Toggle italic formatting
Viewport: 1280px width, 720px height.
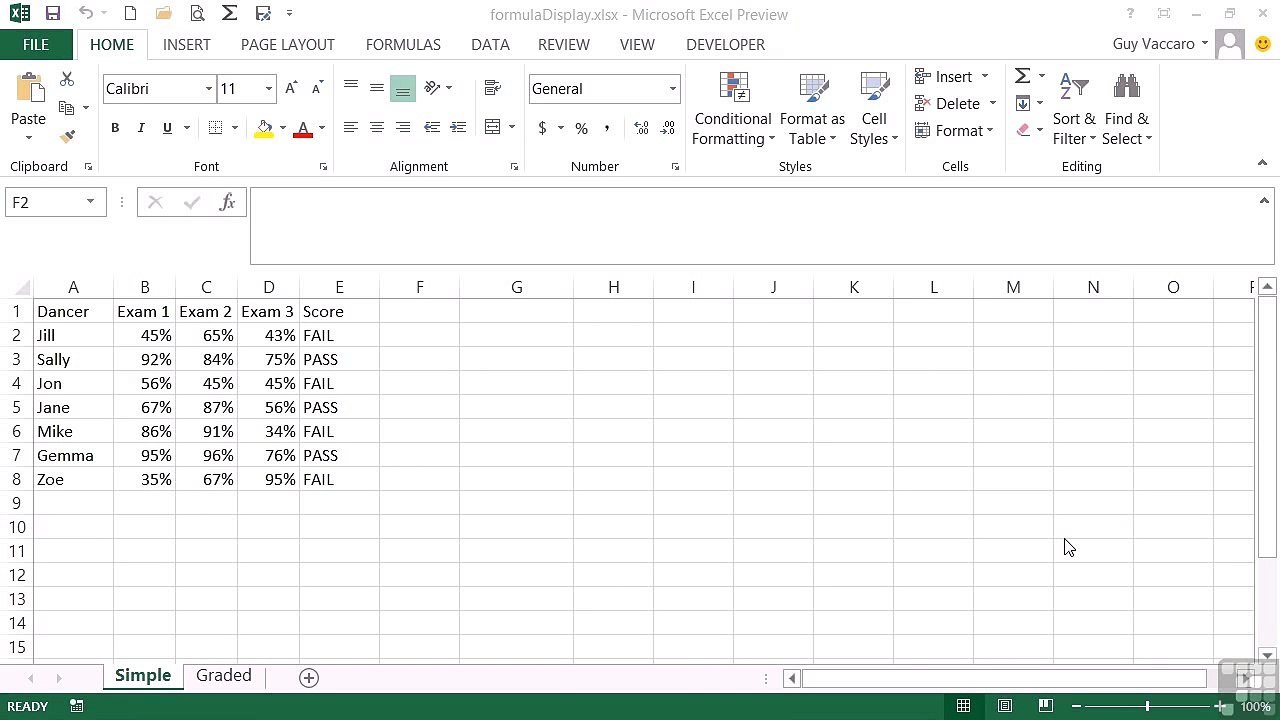141,128
